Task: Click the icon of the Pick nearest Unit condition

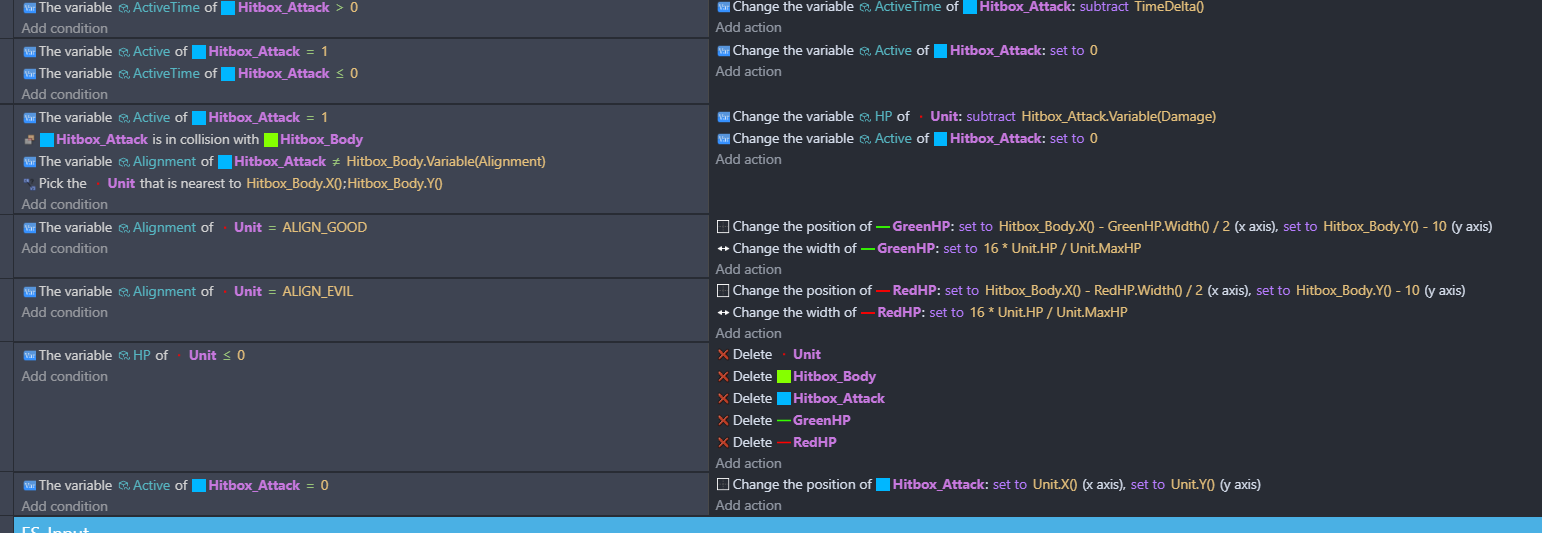Action: [x=29, y=183]
